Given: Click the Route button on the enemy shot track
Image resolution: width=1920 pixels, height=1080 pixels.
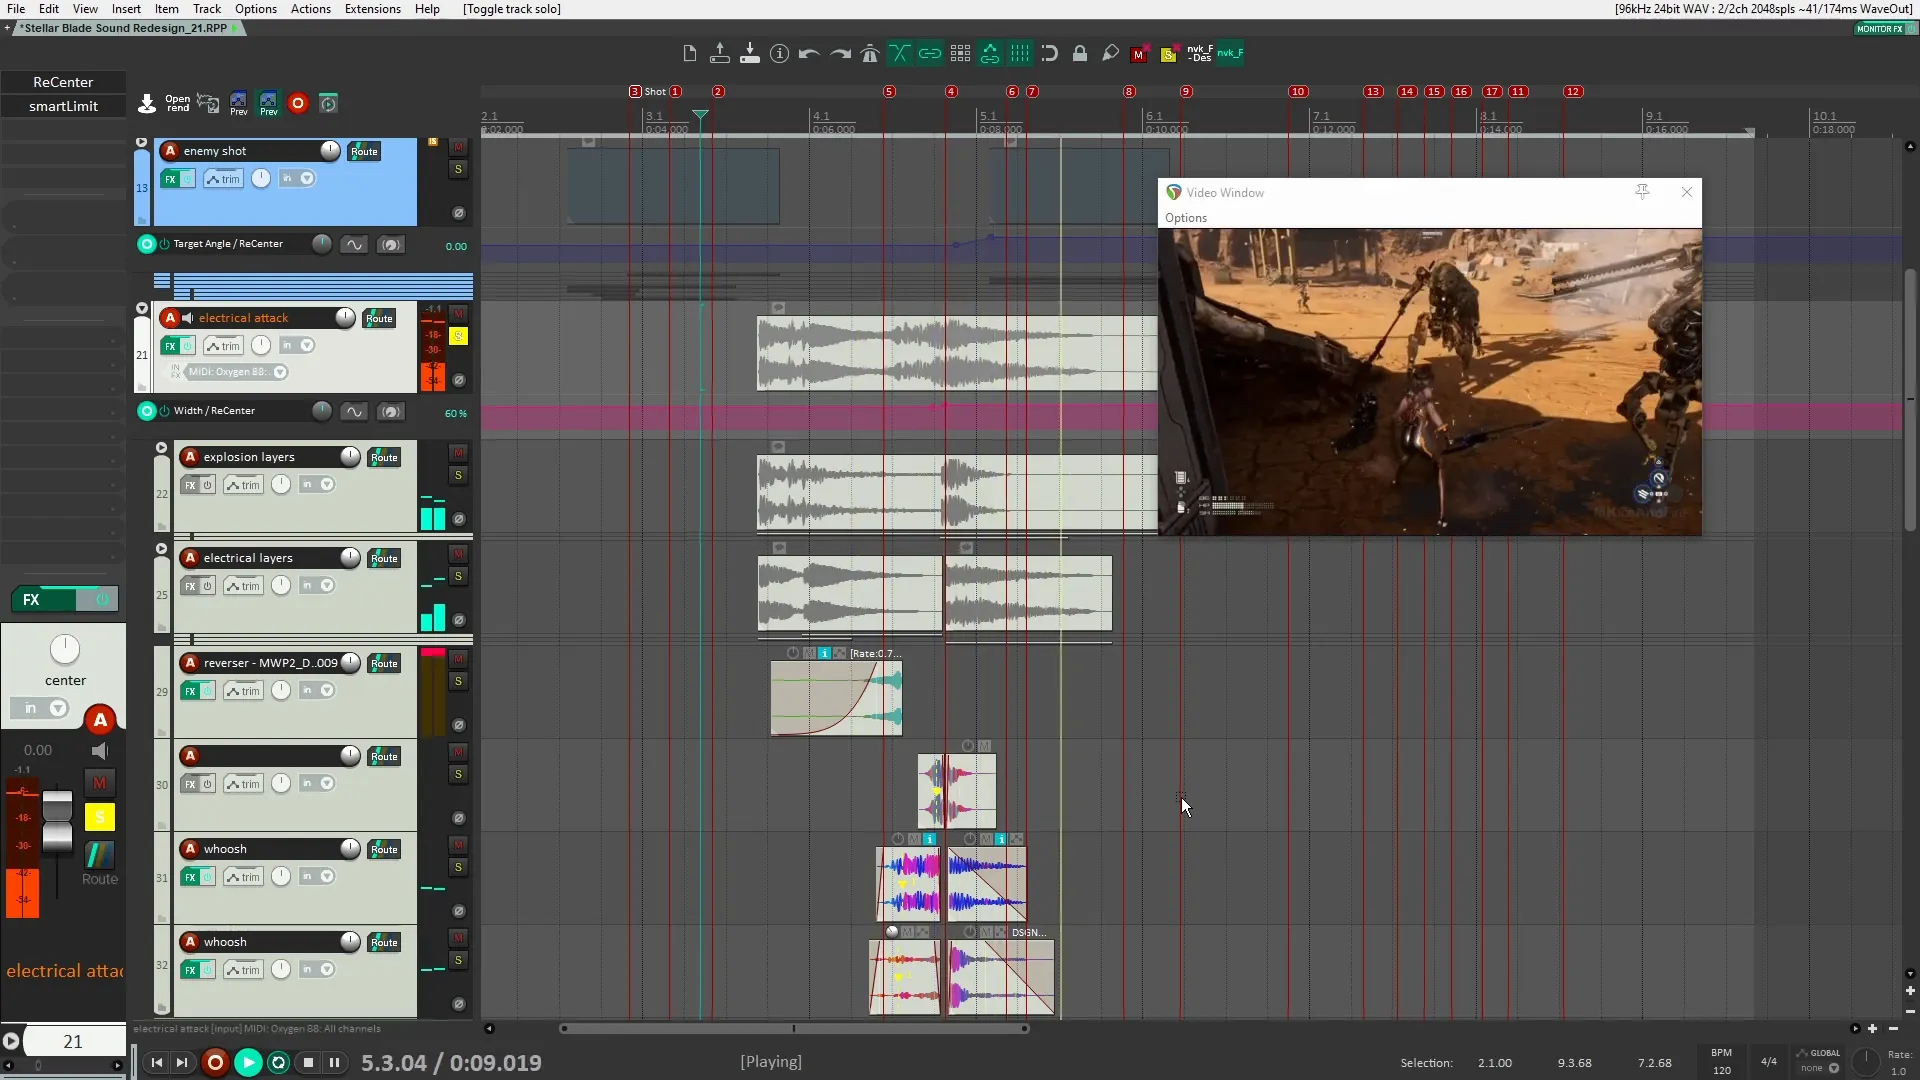Looking at the screenshot, I should pyautogui.click(x=365, y=151).
